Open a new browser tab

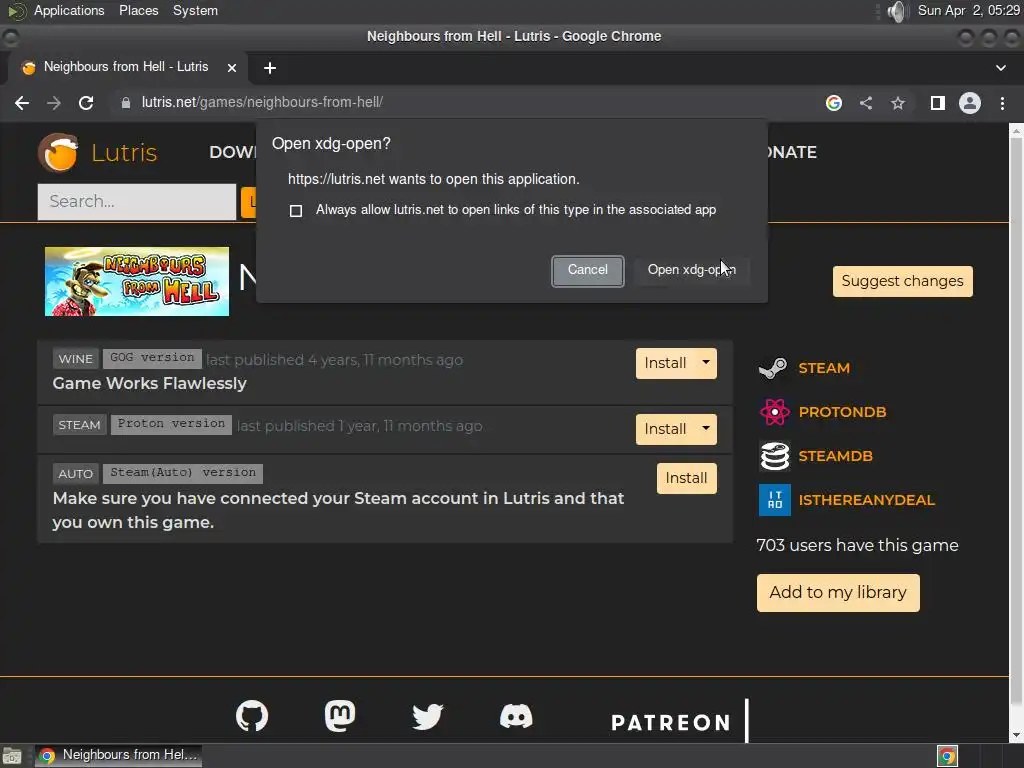coord(270,68)
